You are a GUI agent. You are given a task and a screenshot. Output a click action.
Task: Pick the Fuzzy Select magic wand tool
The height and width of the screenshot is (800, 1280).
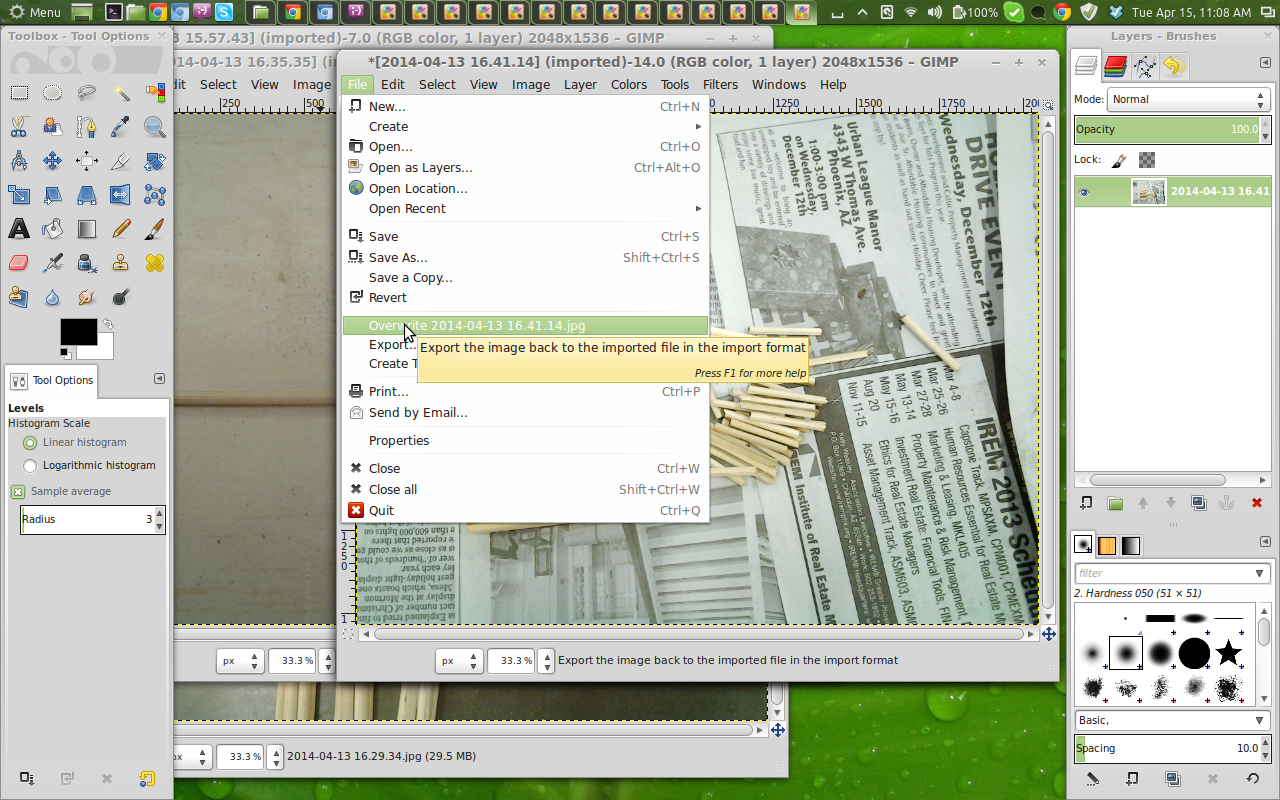coord(121,93)
